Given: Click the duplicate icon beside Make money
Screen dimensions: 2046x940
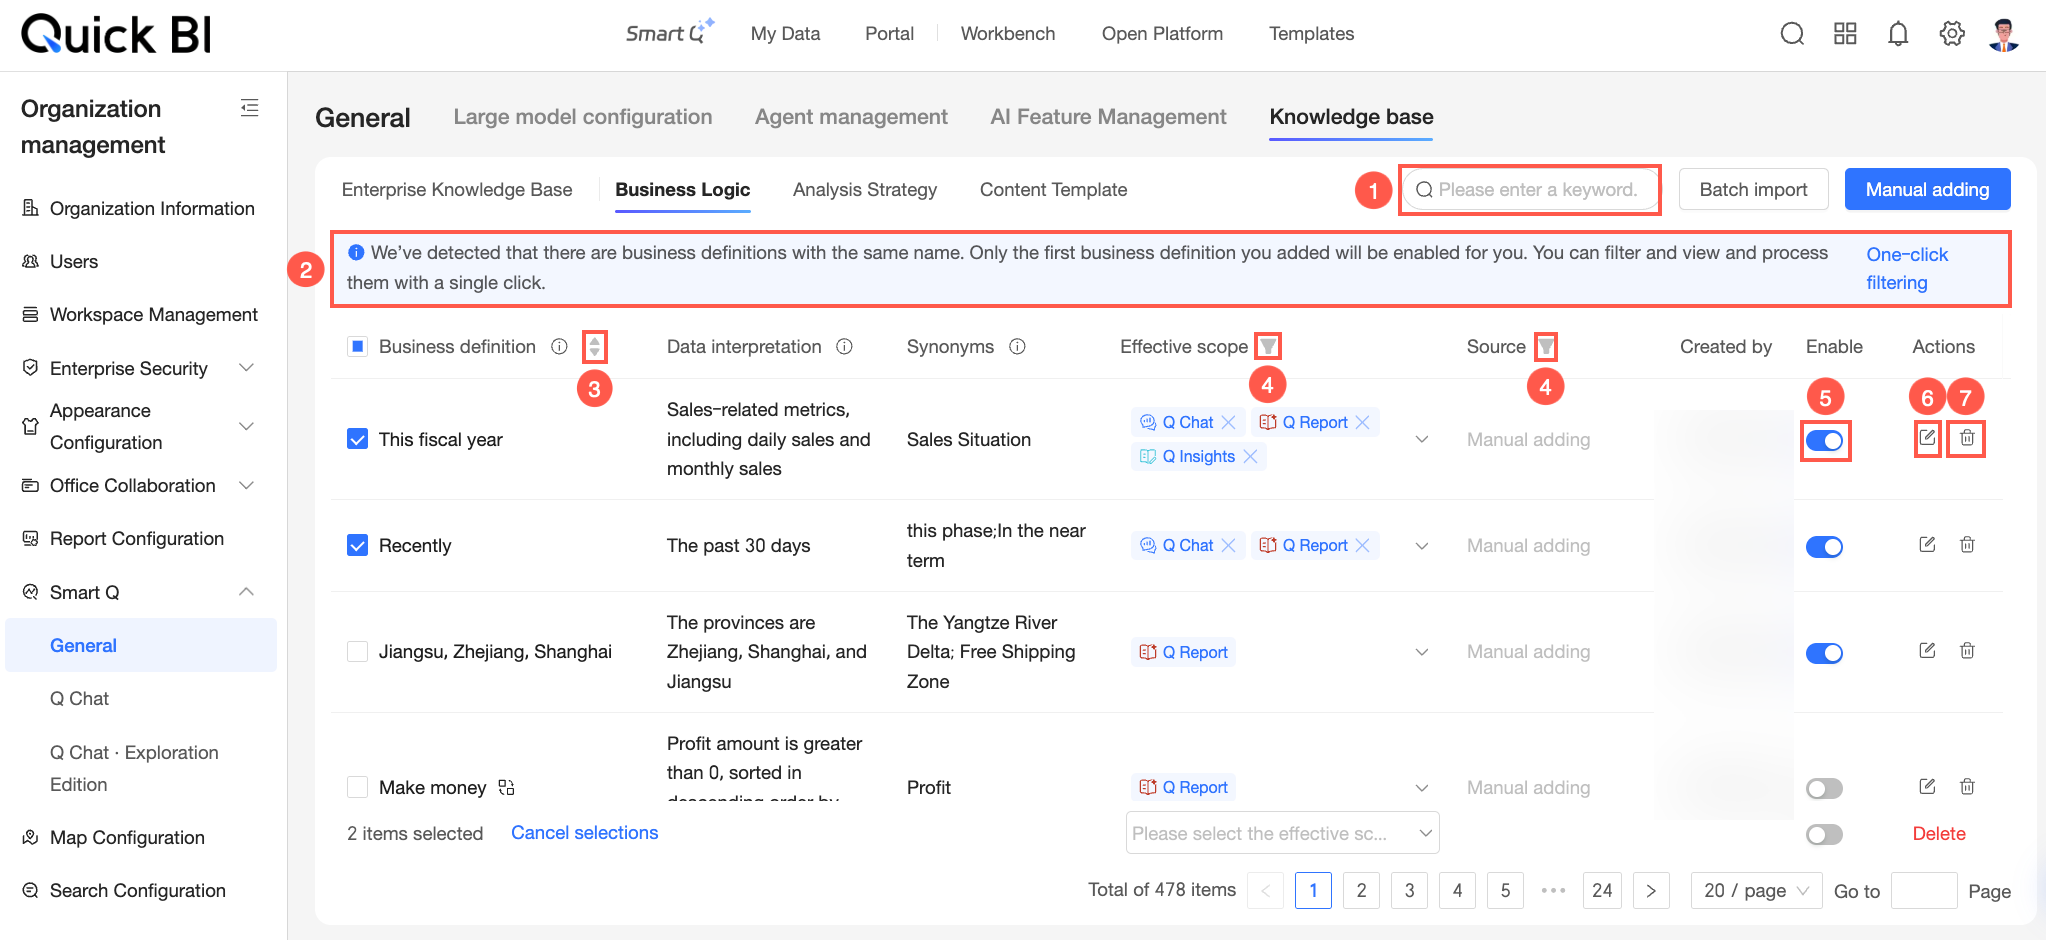Looking at the screenshot, I should pyautogui.click(x=506, y=788).
